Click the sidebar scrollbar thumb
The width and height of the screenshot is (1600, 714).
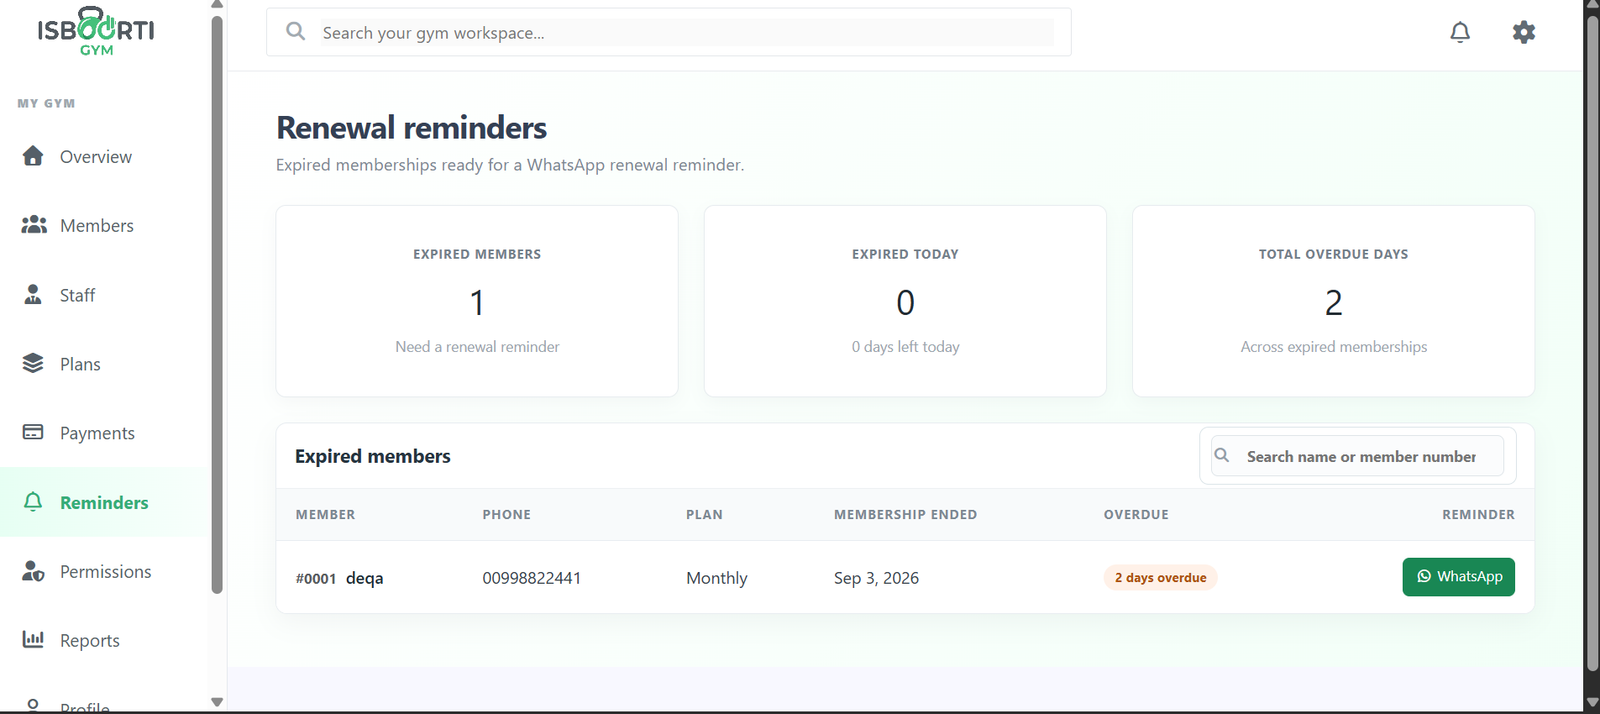pos(217,305)
